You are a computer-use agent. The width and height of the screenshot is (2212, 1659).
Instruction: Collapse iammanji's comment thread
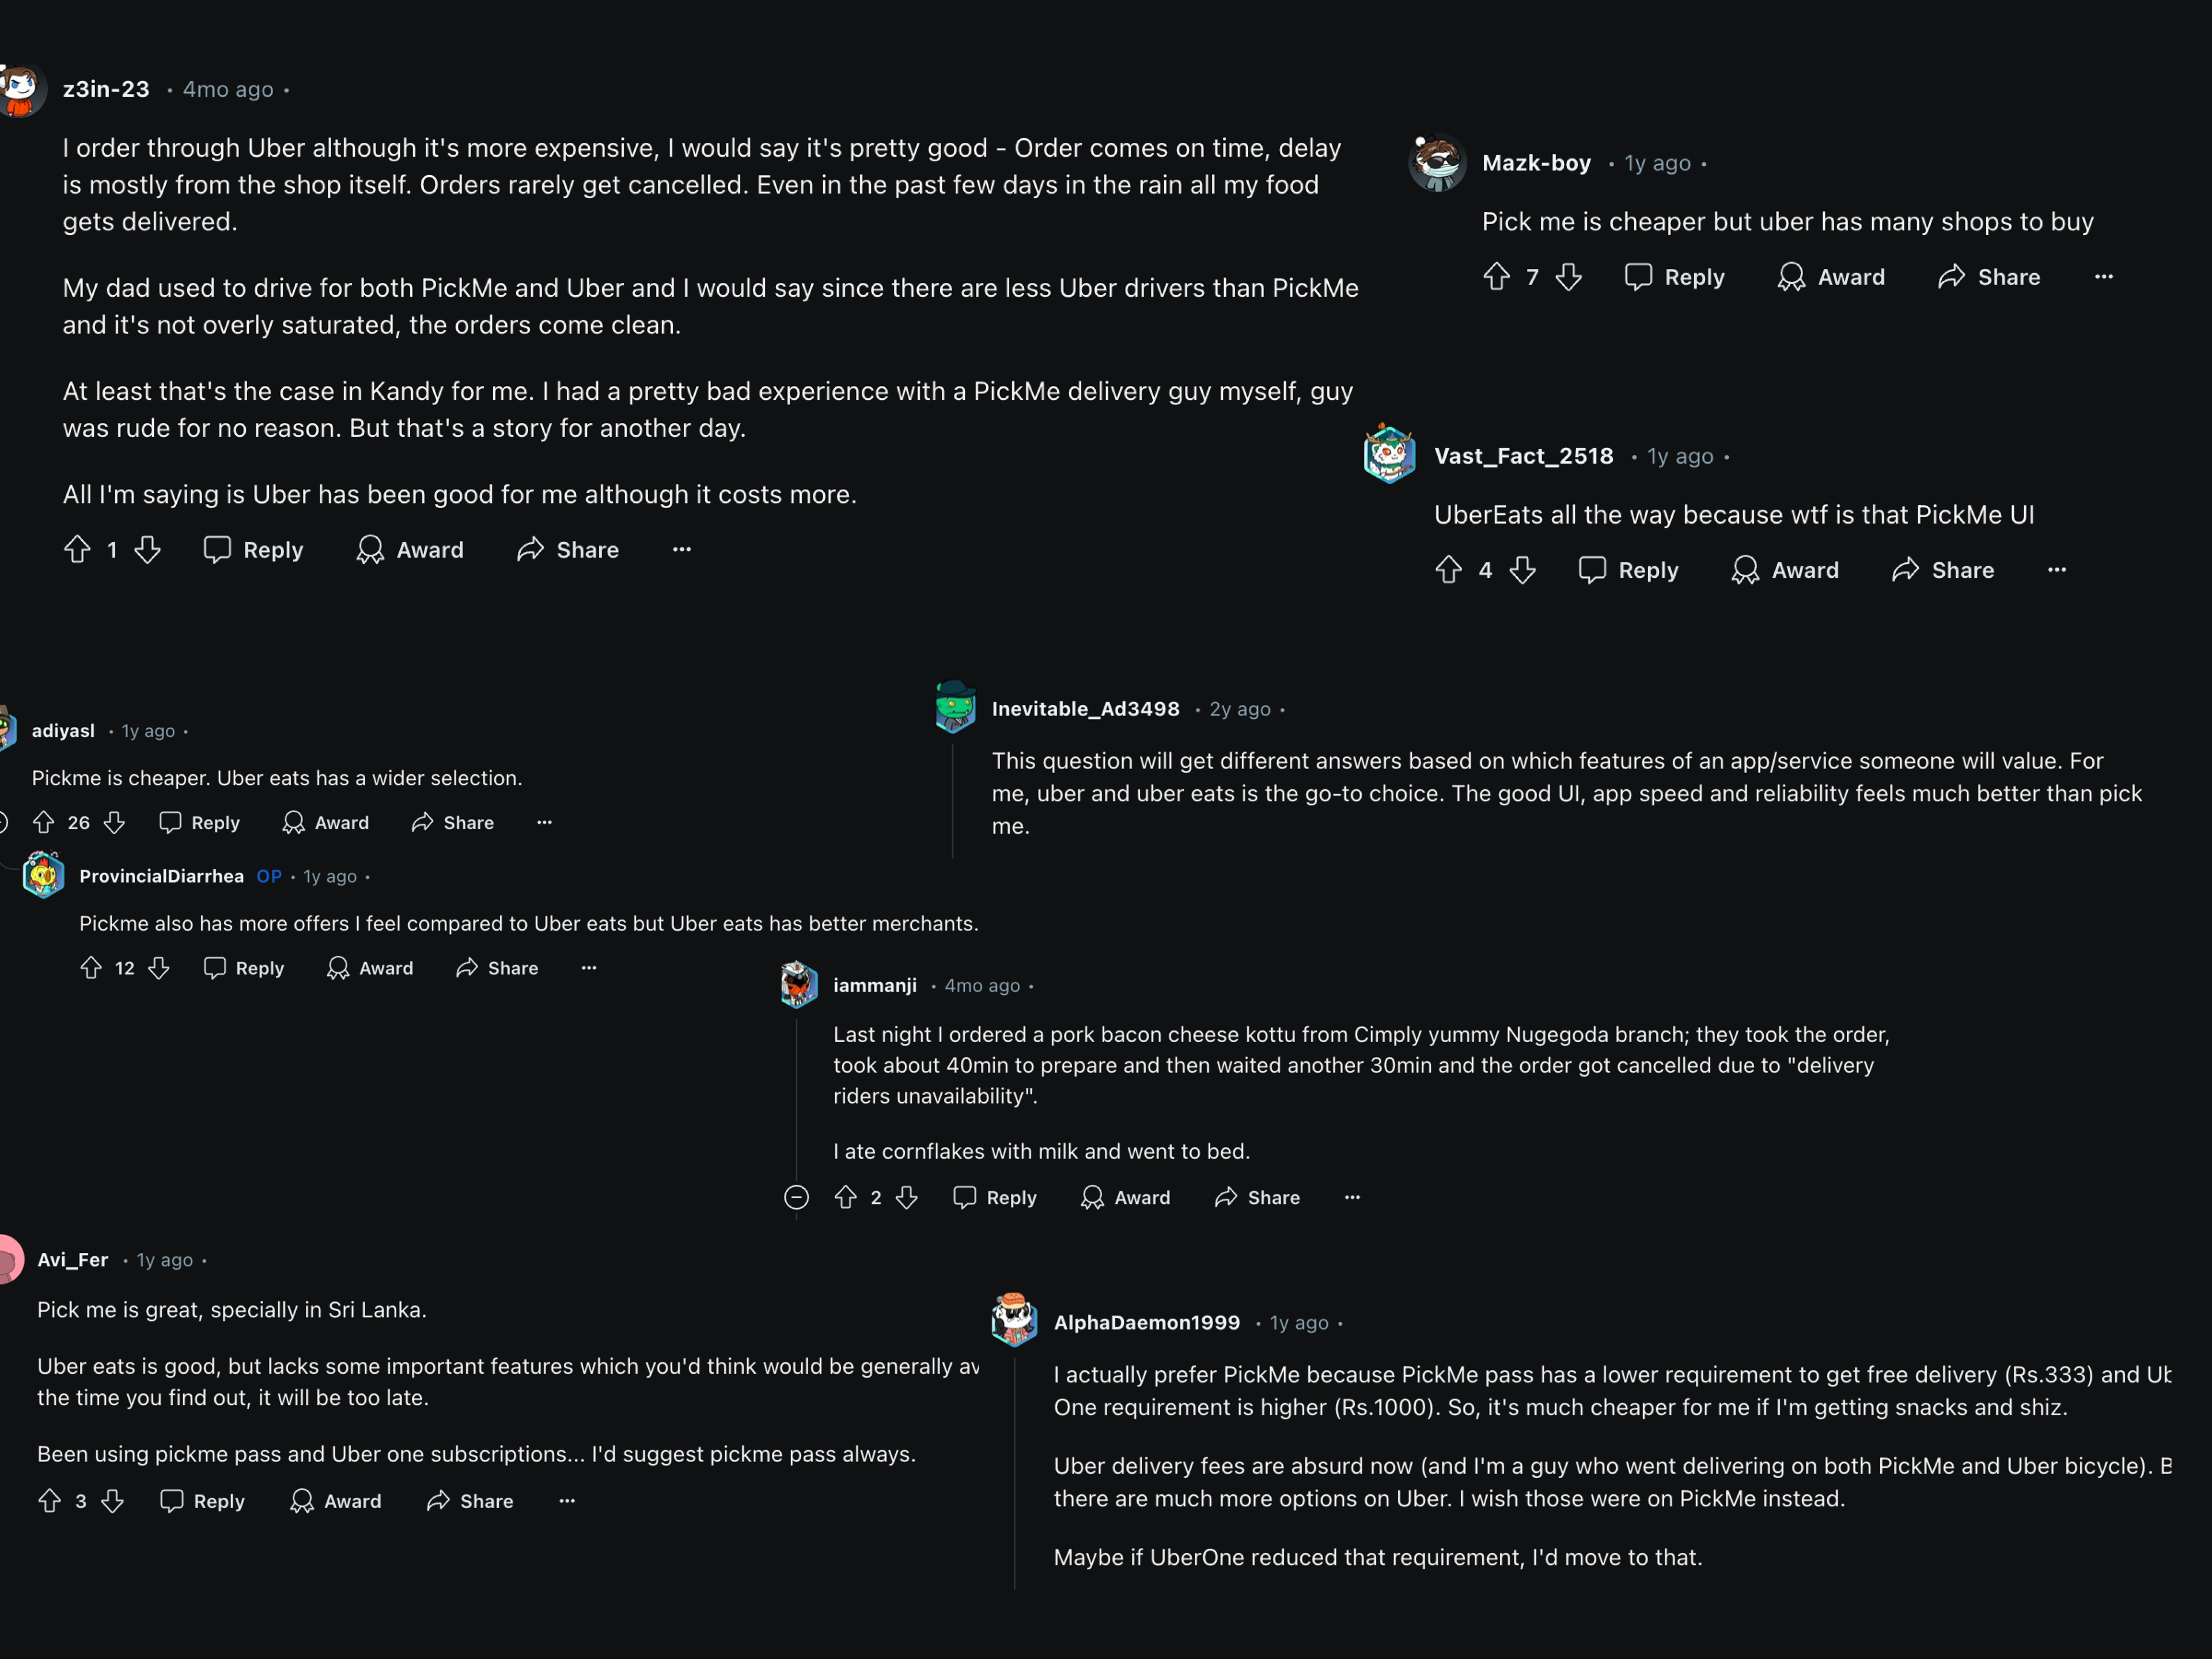pos(796,1197)
